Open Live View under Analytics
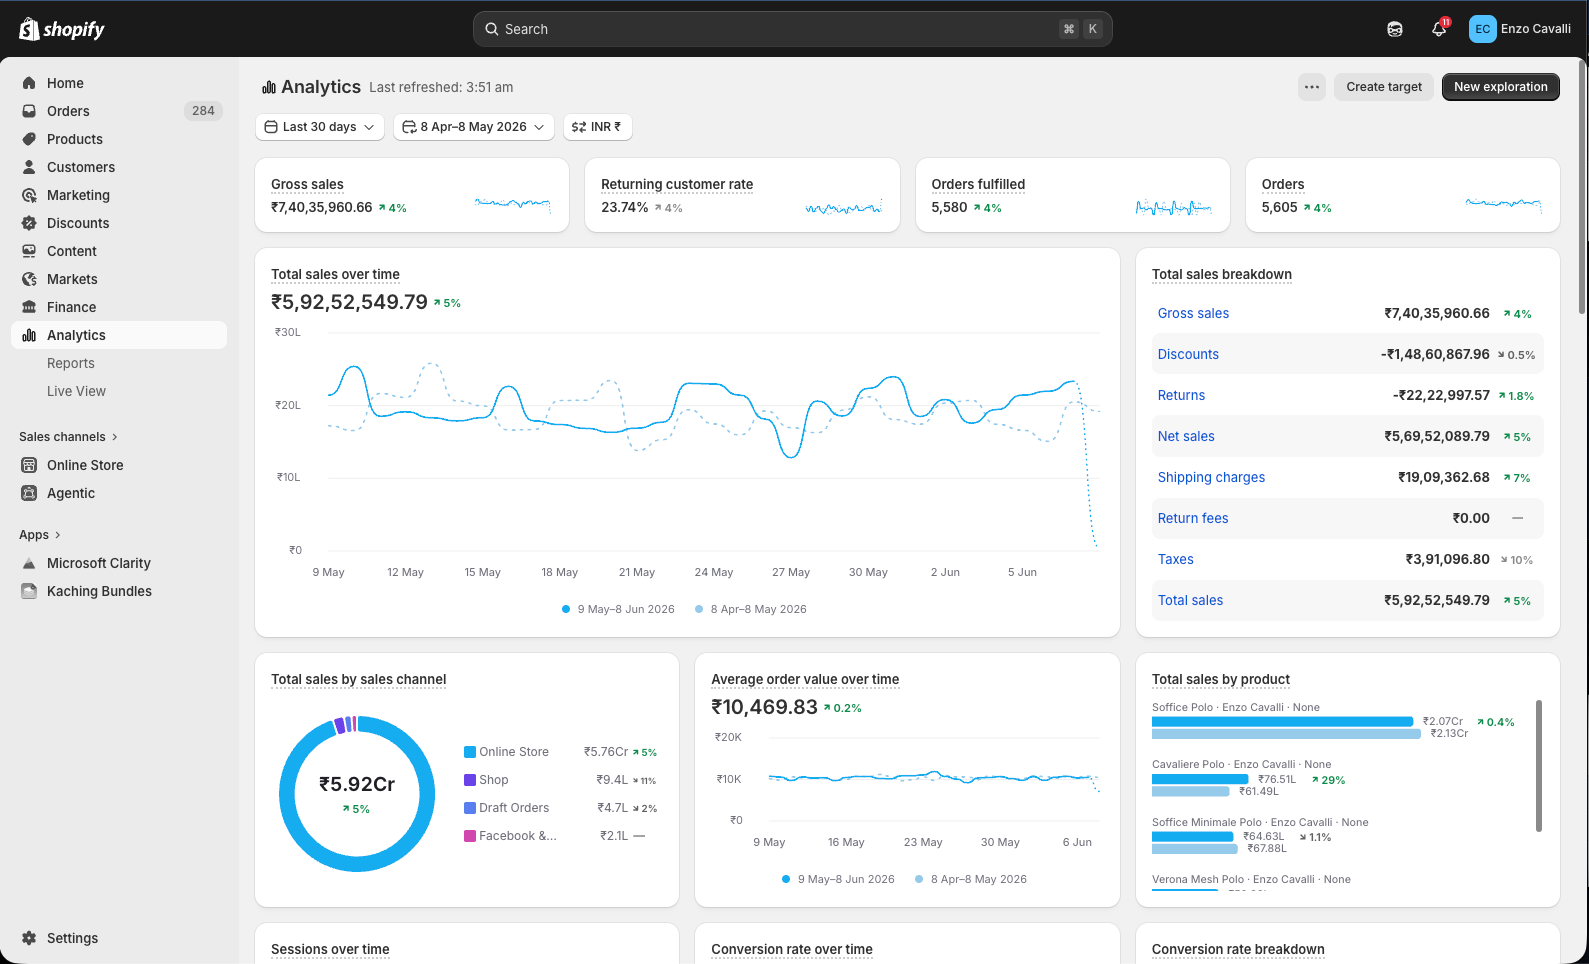Screen dimensions: 1589x964 click(76, 391)
